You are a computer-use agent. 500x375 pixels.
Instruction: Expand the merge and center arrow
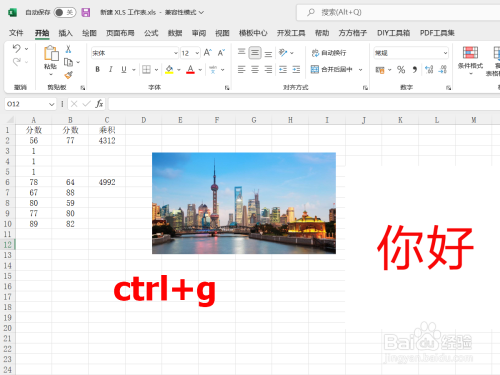(360, 70)
